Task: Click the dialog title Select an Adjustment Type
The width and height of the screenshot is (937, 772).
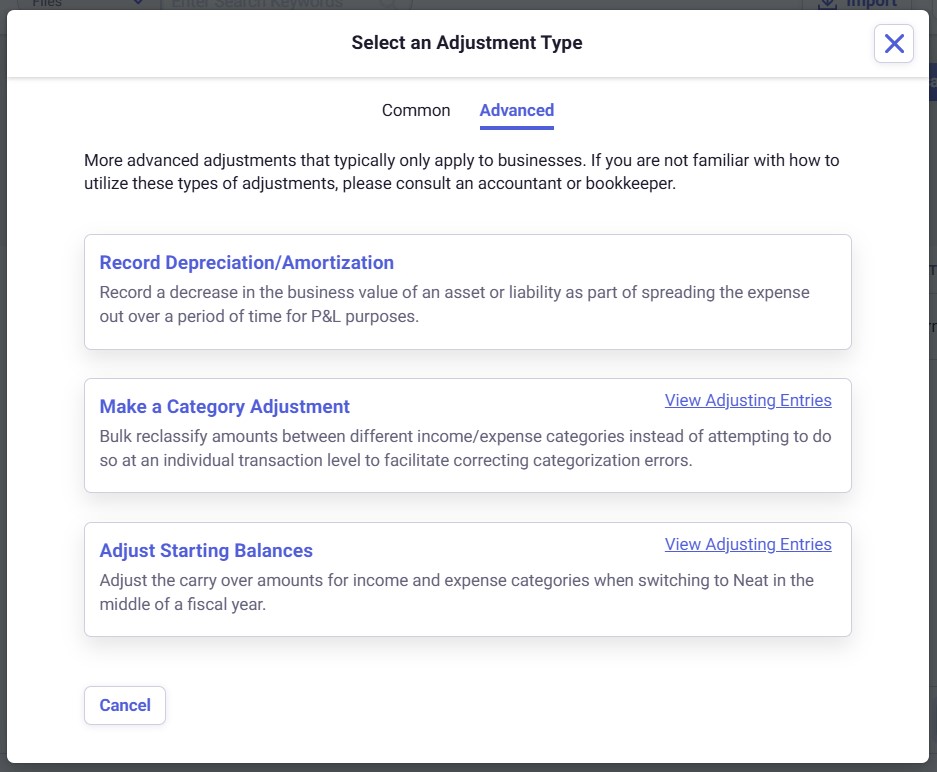Action: [466, 43]
